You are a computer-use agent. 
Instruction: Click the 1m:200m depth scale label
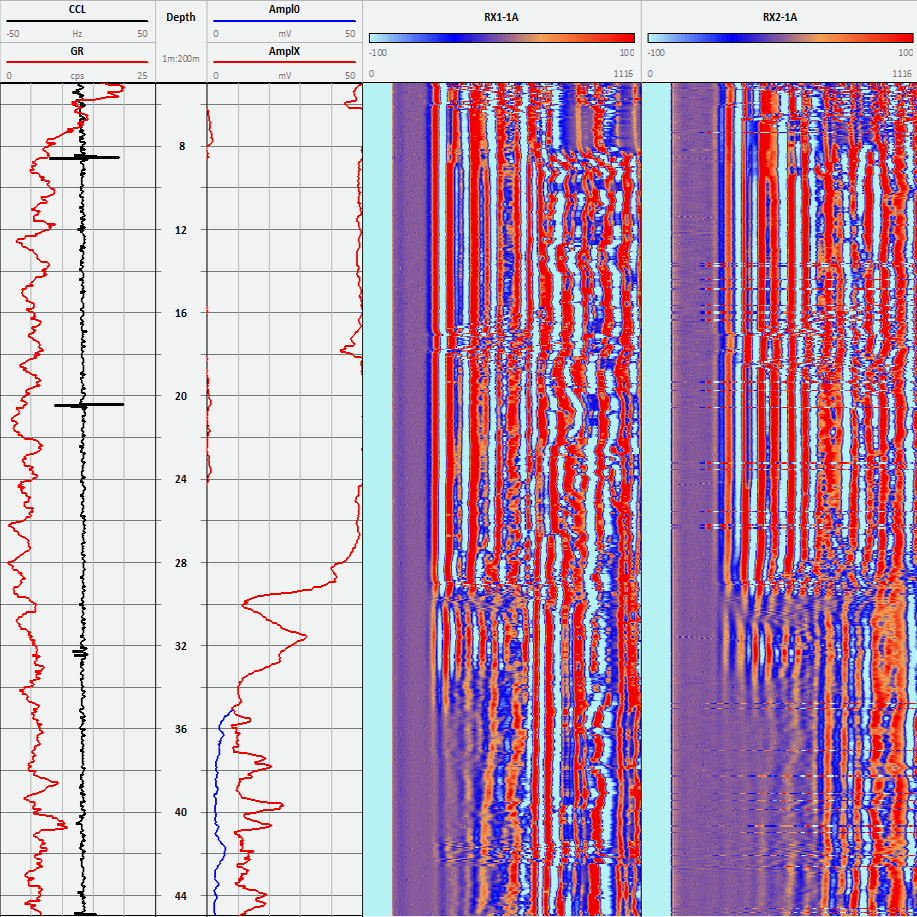point(181,58)
